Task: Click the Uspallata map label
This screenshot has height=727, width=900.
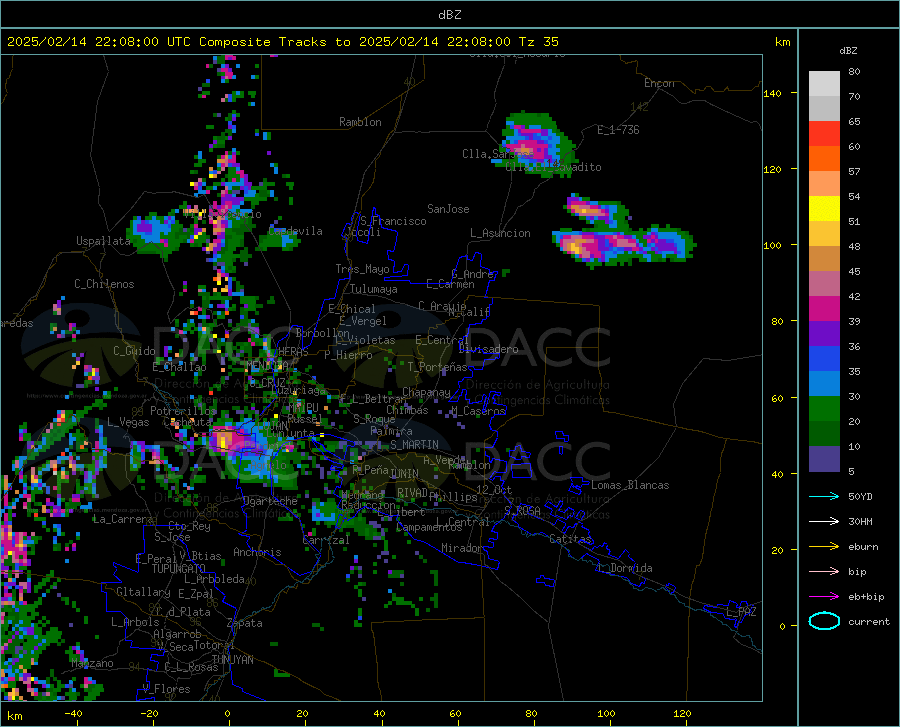Action: click(x=103, y=241)
